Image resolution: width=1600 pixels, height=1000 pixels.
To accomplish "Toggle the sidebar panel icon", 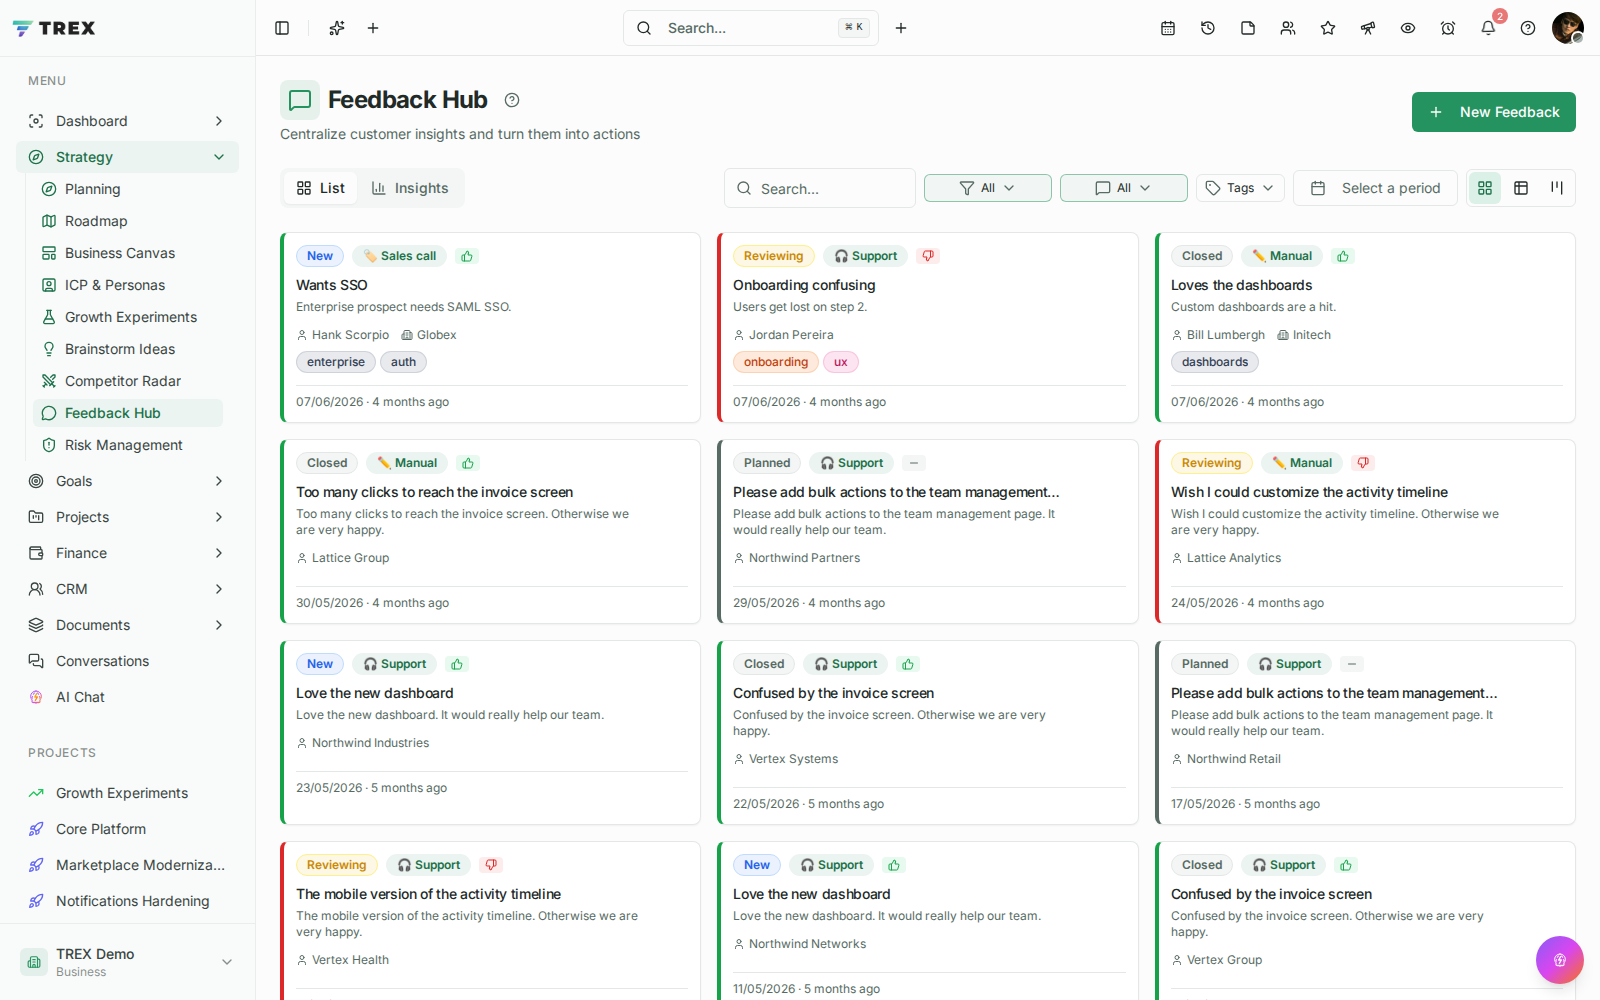I will coord(282,28).
